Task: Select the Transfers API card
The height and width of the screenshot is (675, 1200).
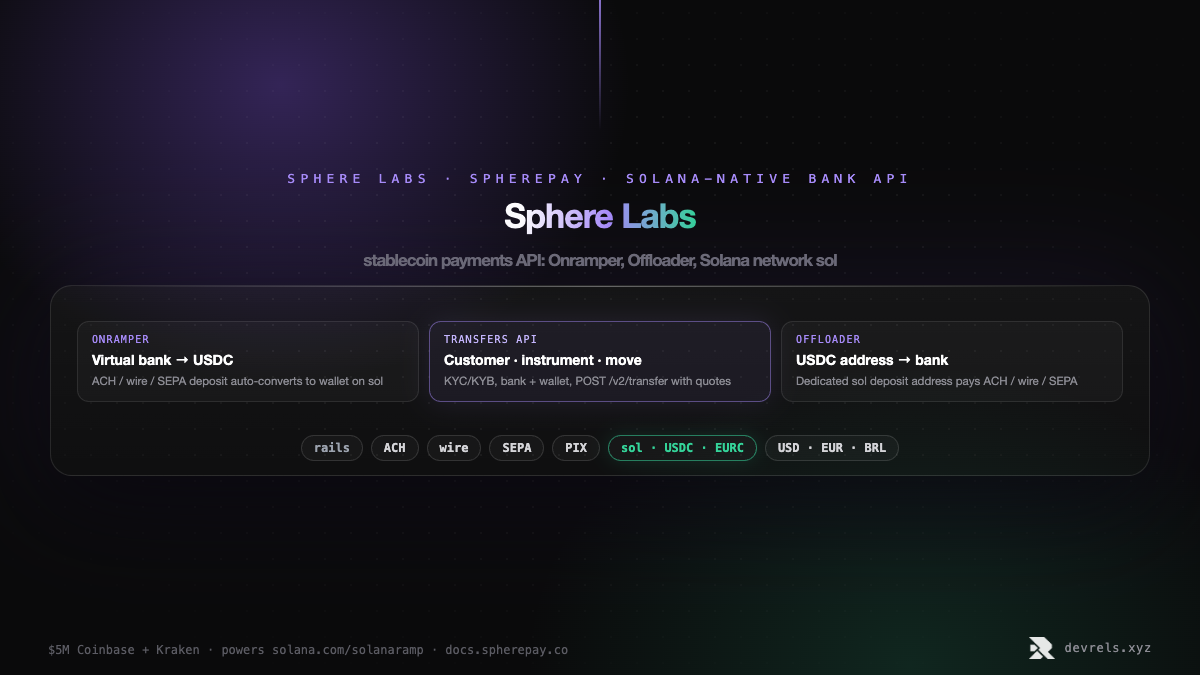Action: (x=600, y=361)
